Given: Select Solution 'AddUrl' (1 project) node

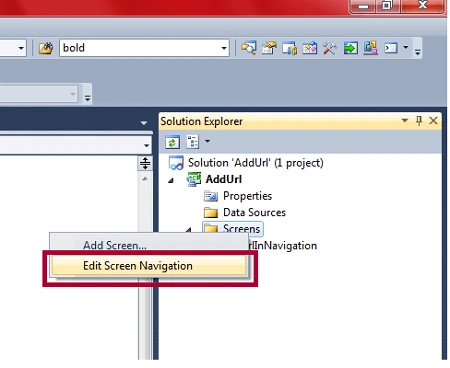Looking at the screenshot, I should (x=255, y=163).
